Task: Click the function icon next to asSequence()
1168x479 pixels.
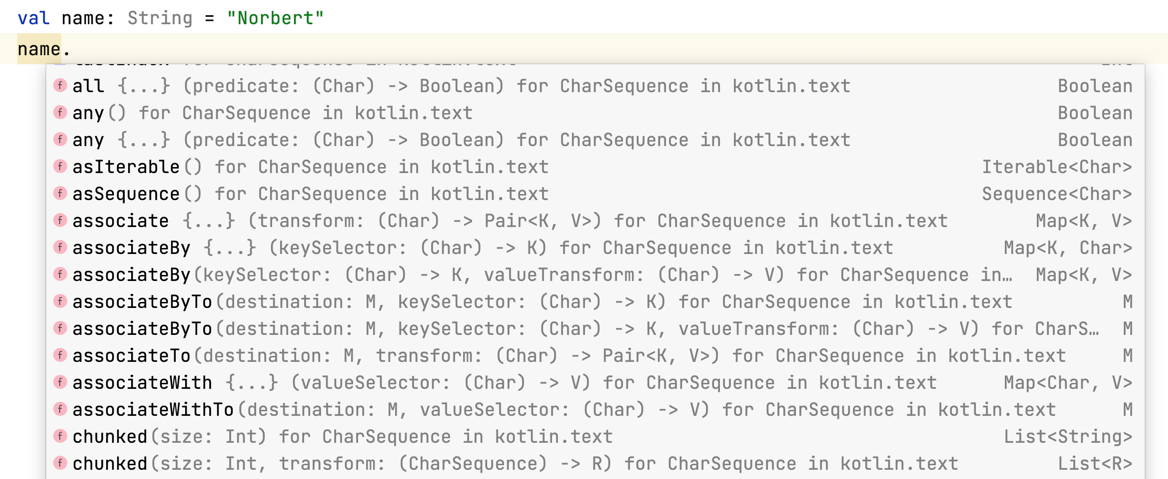Action: 60,194
